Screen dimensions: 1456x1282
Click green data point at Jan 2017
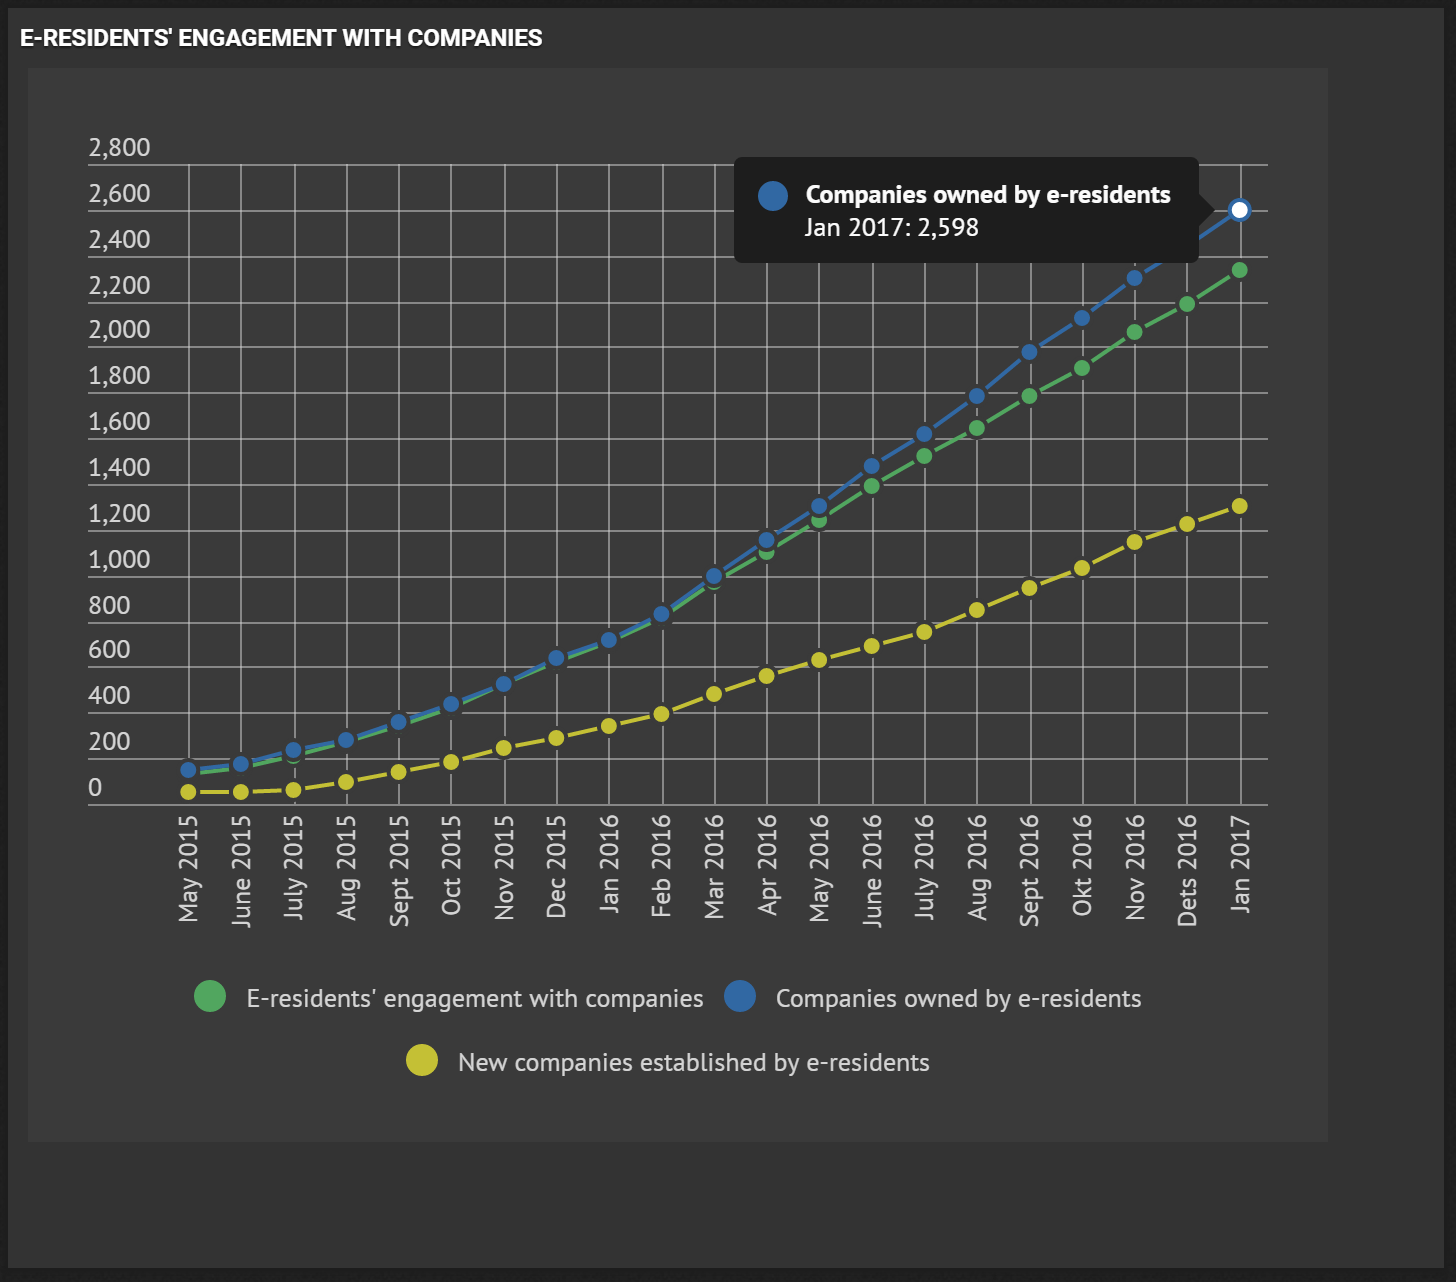(1239, 270)
